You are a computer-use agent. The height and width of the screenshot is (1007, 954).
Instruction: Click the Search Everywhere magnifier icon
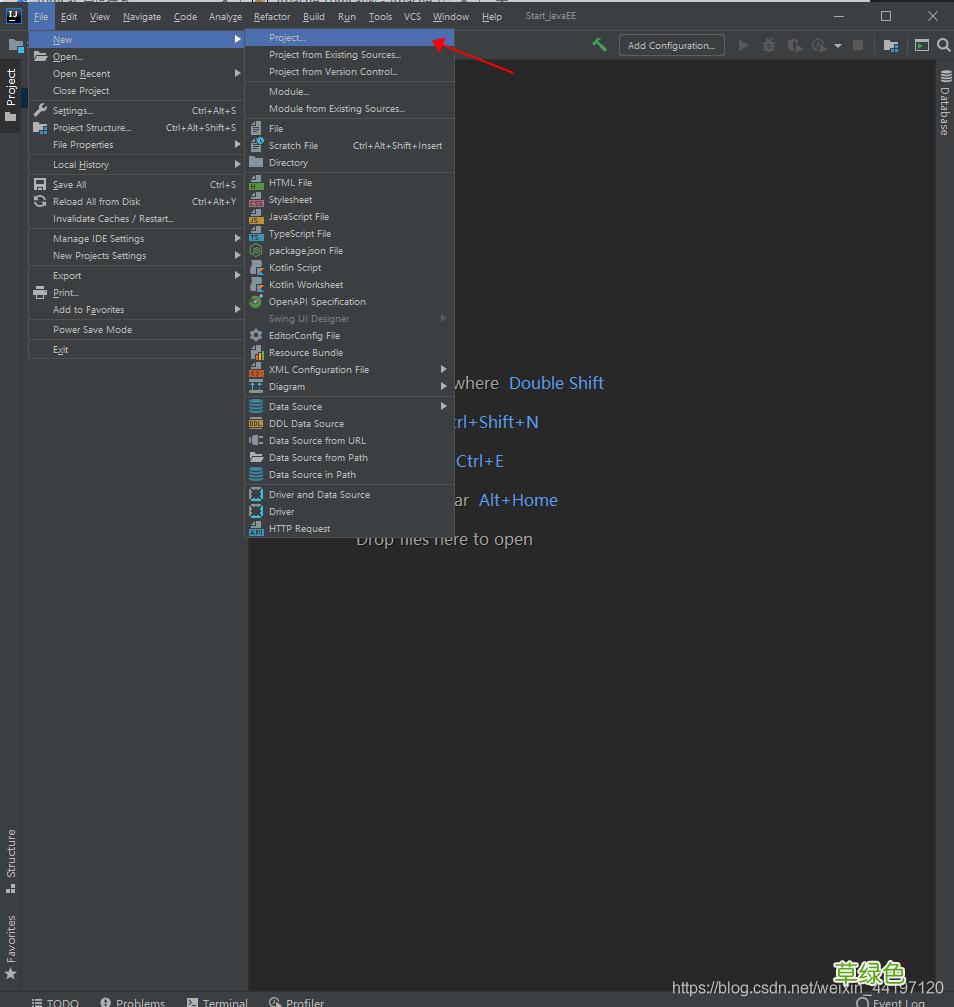click(943, 45)
